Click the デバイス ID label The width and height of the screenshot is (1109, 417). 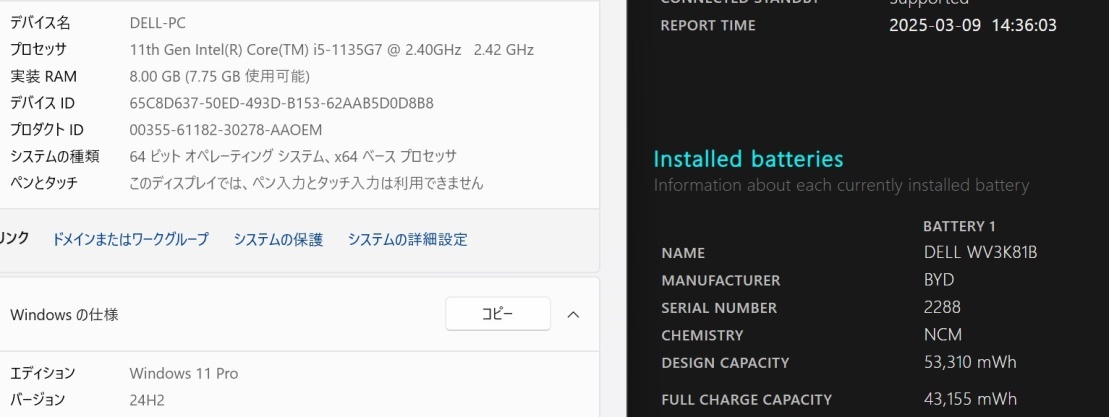pos(42,103)
